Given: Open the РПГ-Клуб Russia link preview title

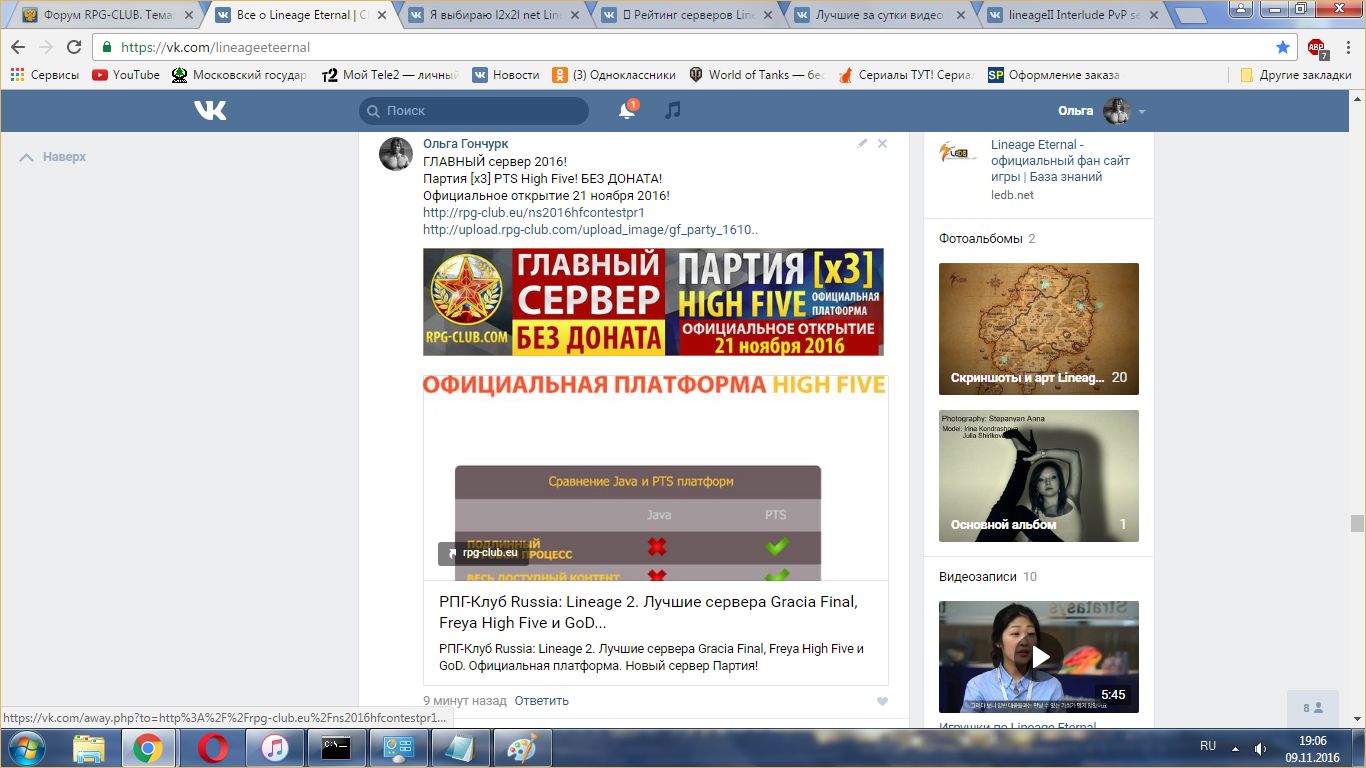Looking at the screenshot, I should point(648,612).
